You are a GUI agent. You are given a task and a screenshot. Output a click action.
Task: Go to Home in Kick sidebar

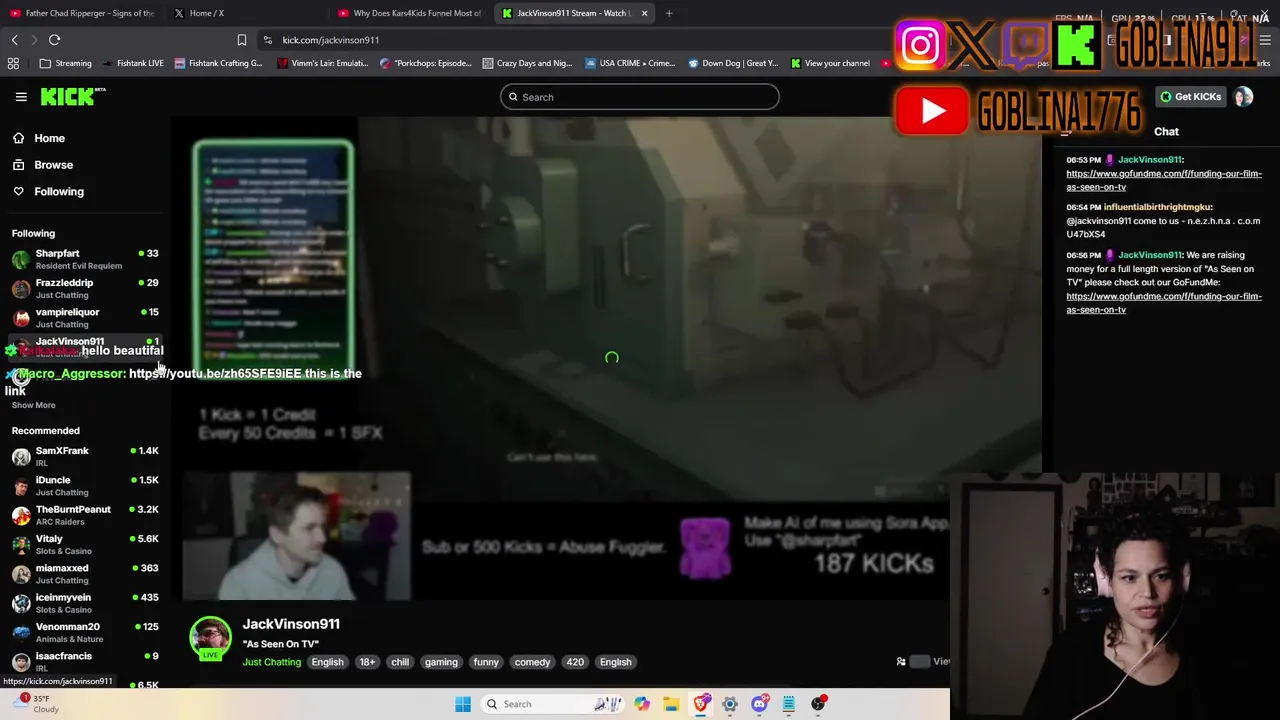pos(49,138)
